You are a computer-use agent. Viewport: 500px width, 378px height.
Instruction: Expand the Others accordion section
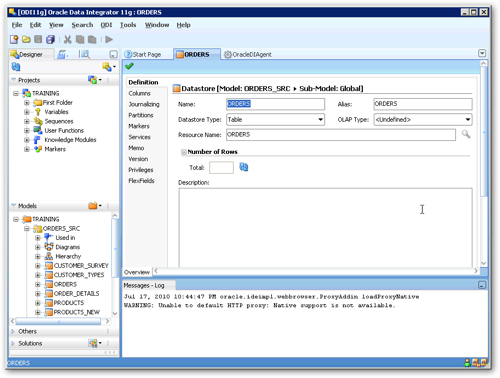[x=13, y=331]
